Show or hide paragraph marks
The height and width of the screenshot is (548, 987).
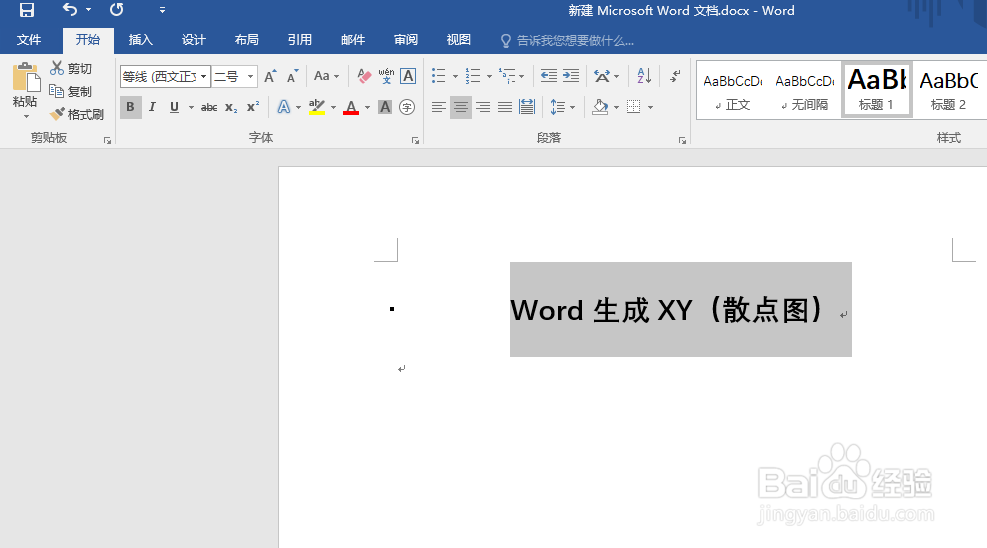[675, 76]
